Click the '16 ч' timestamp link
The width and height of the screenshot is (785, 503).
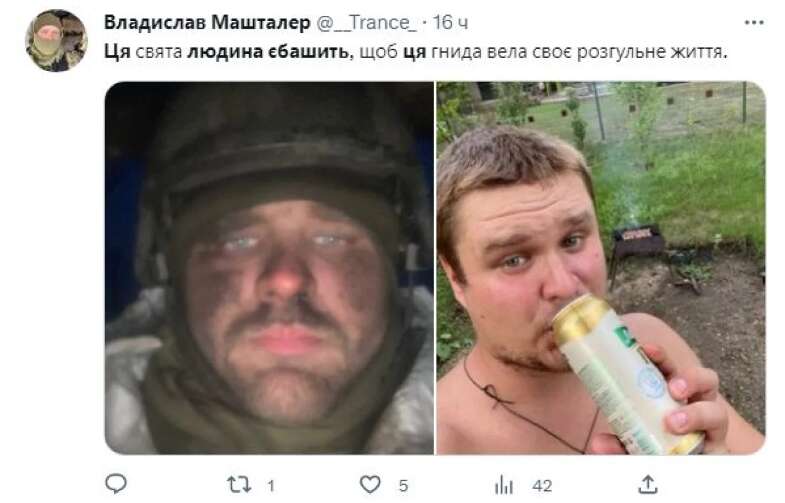point(451,23)
